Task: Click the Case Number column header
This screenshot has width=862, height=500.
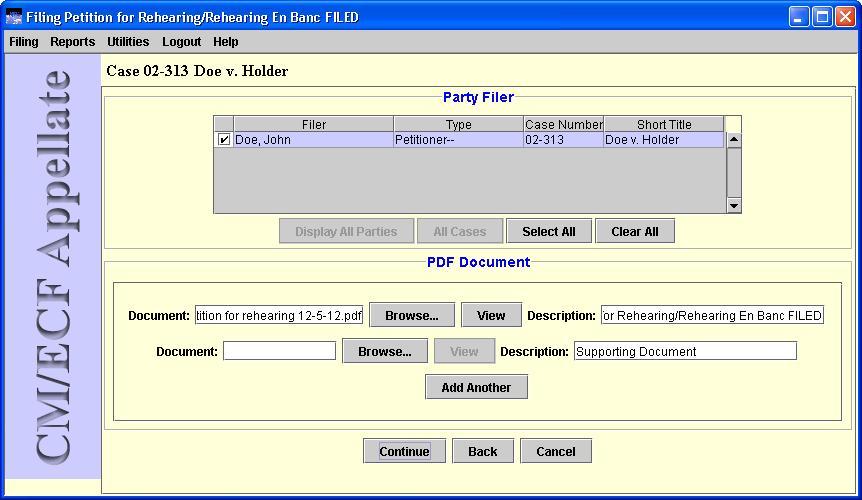Action: 563,124
